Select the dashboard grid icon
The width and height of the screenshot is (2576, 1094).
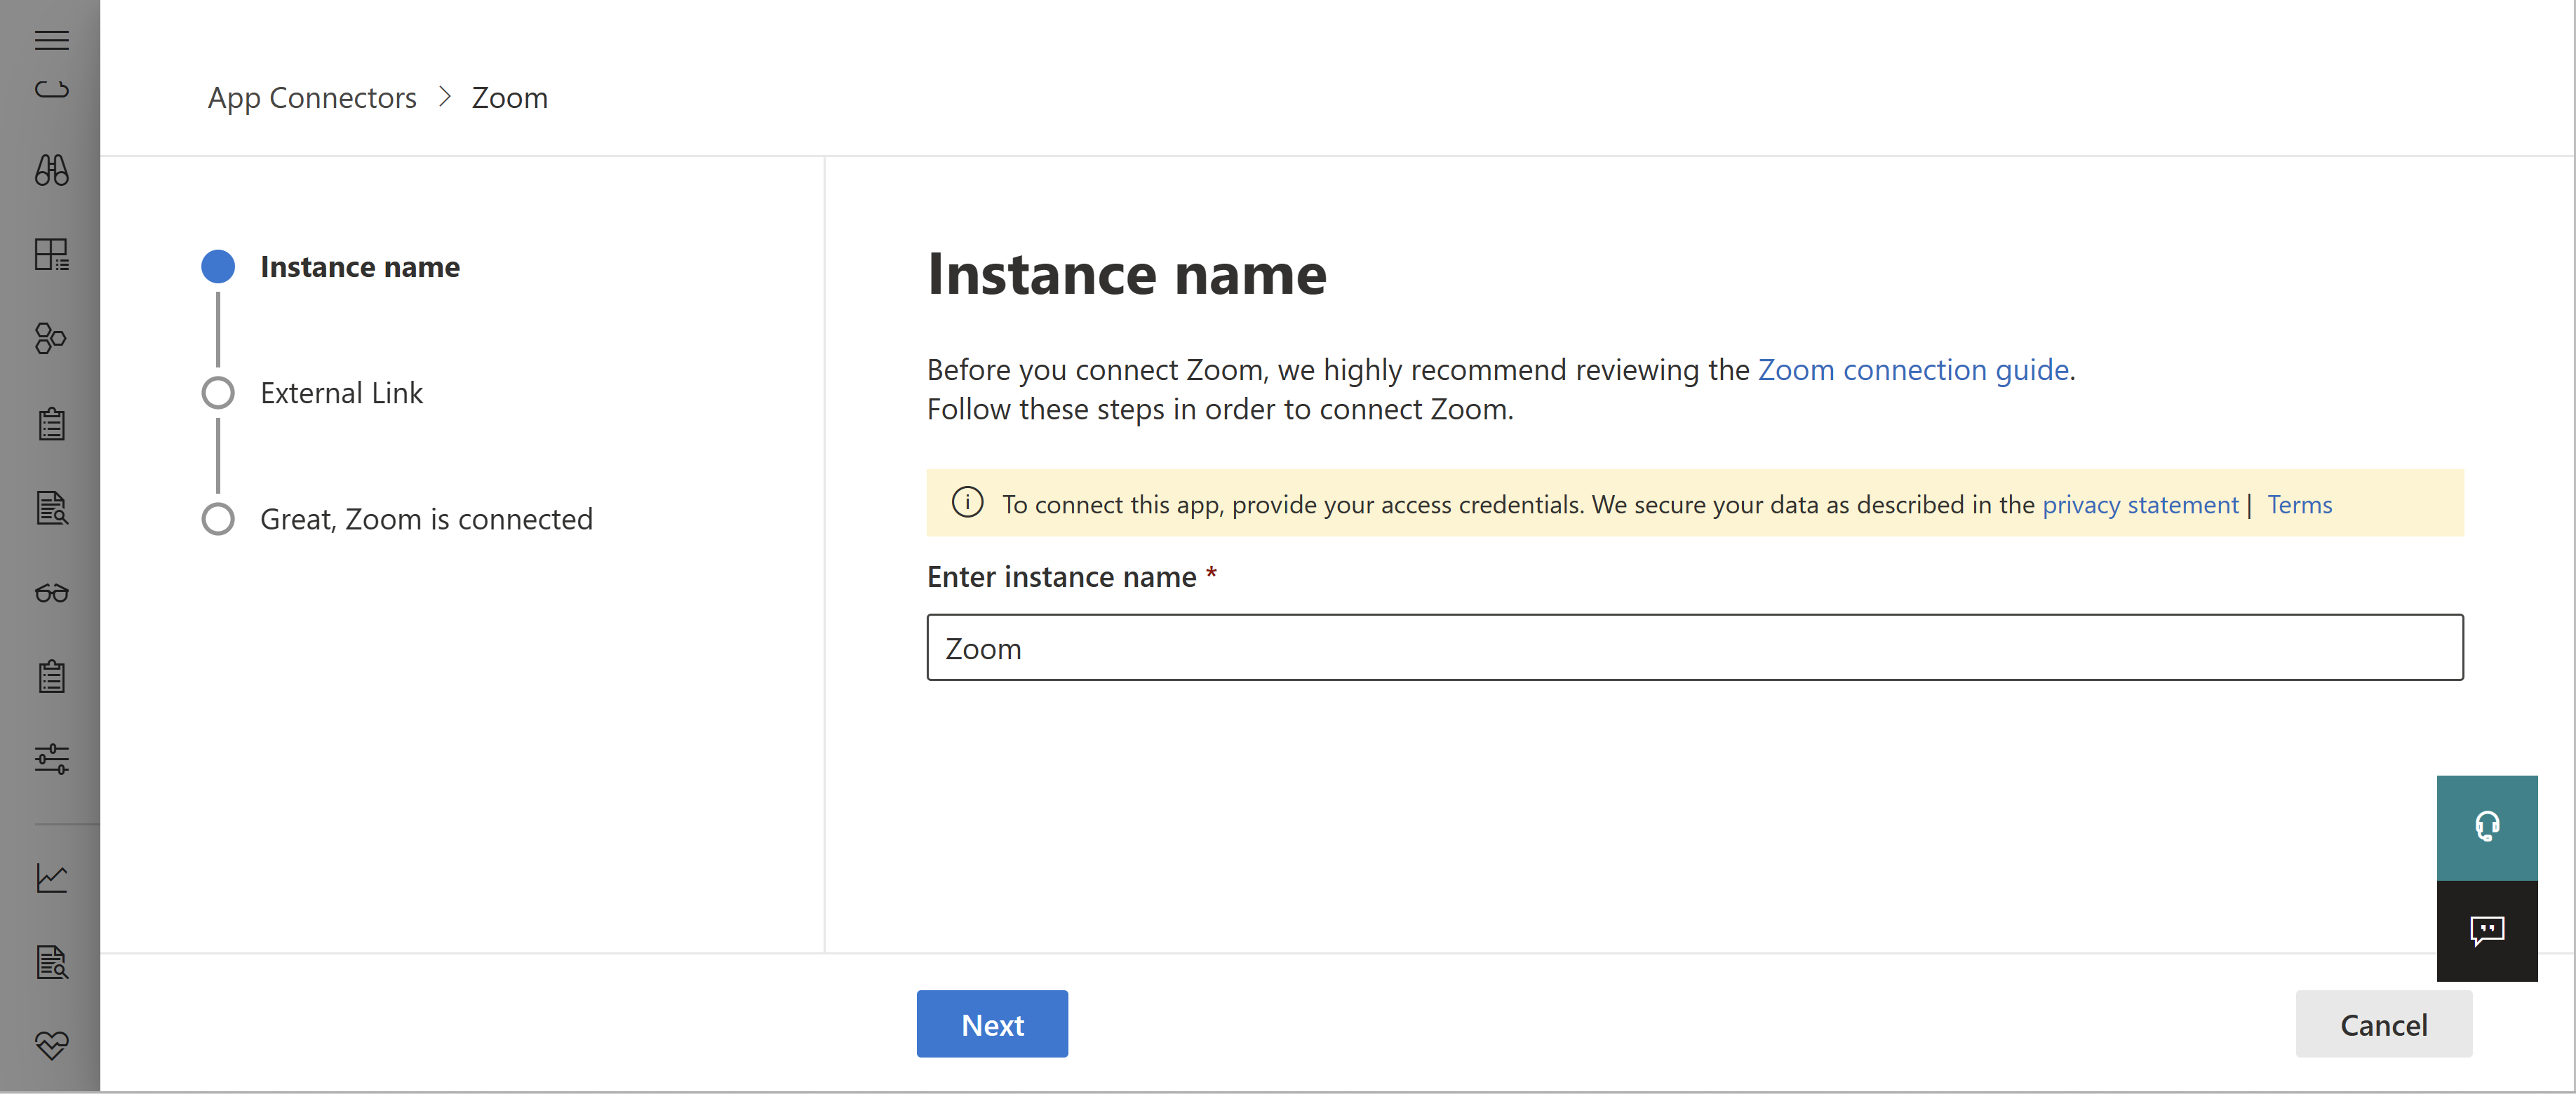pyautogui.click(x=53, y=253)
